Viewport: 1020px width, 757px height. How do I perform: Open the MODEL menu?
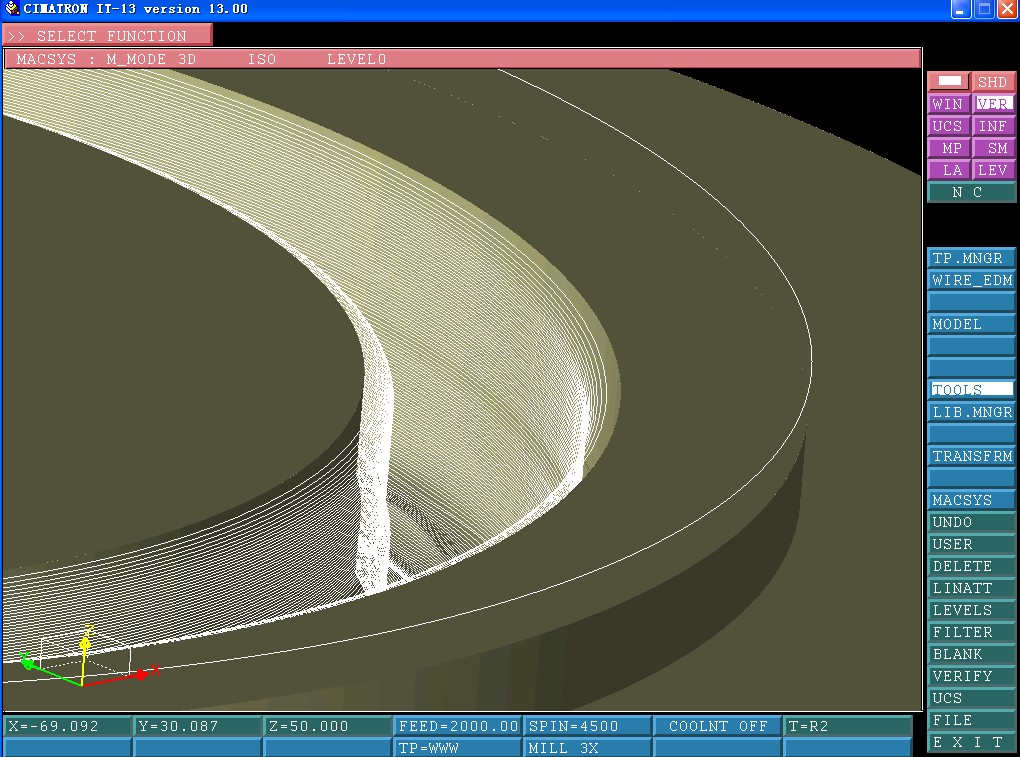pyautogui.click(x=971, y=324)
